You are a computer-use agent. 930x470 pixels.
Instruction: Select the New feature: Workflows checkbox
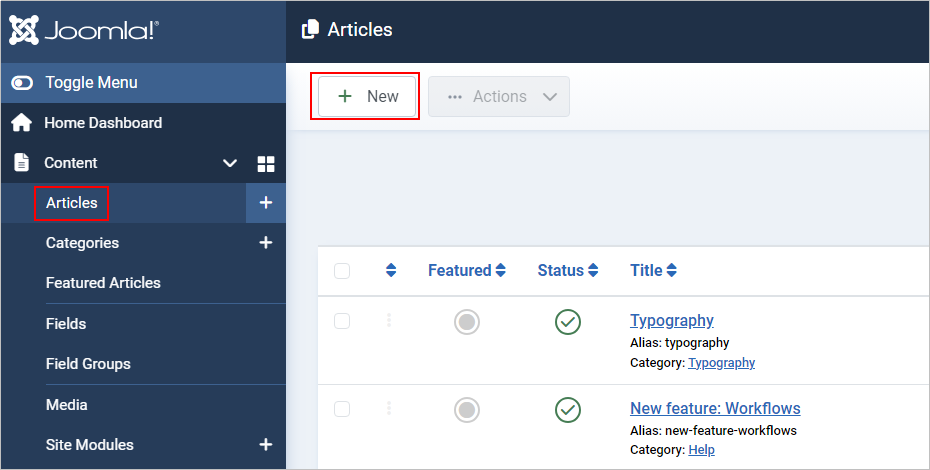342,409
